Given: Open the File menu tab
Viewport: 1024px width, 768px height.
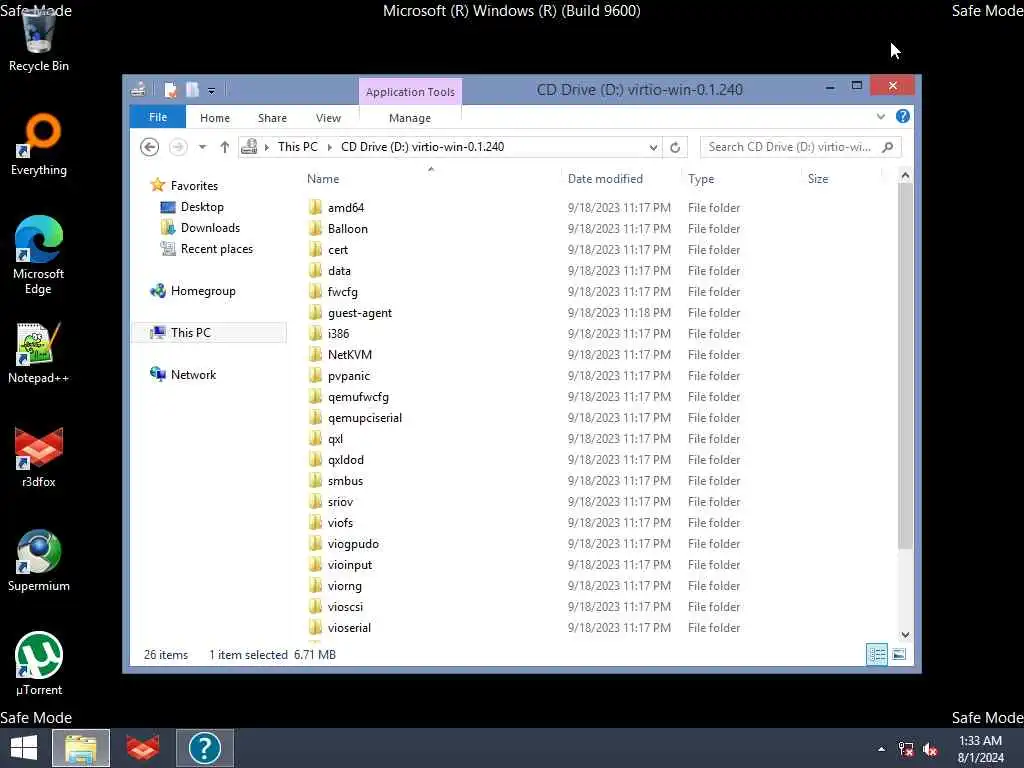Looking at the screenshot, I should (x=157, y=118).
